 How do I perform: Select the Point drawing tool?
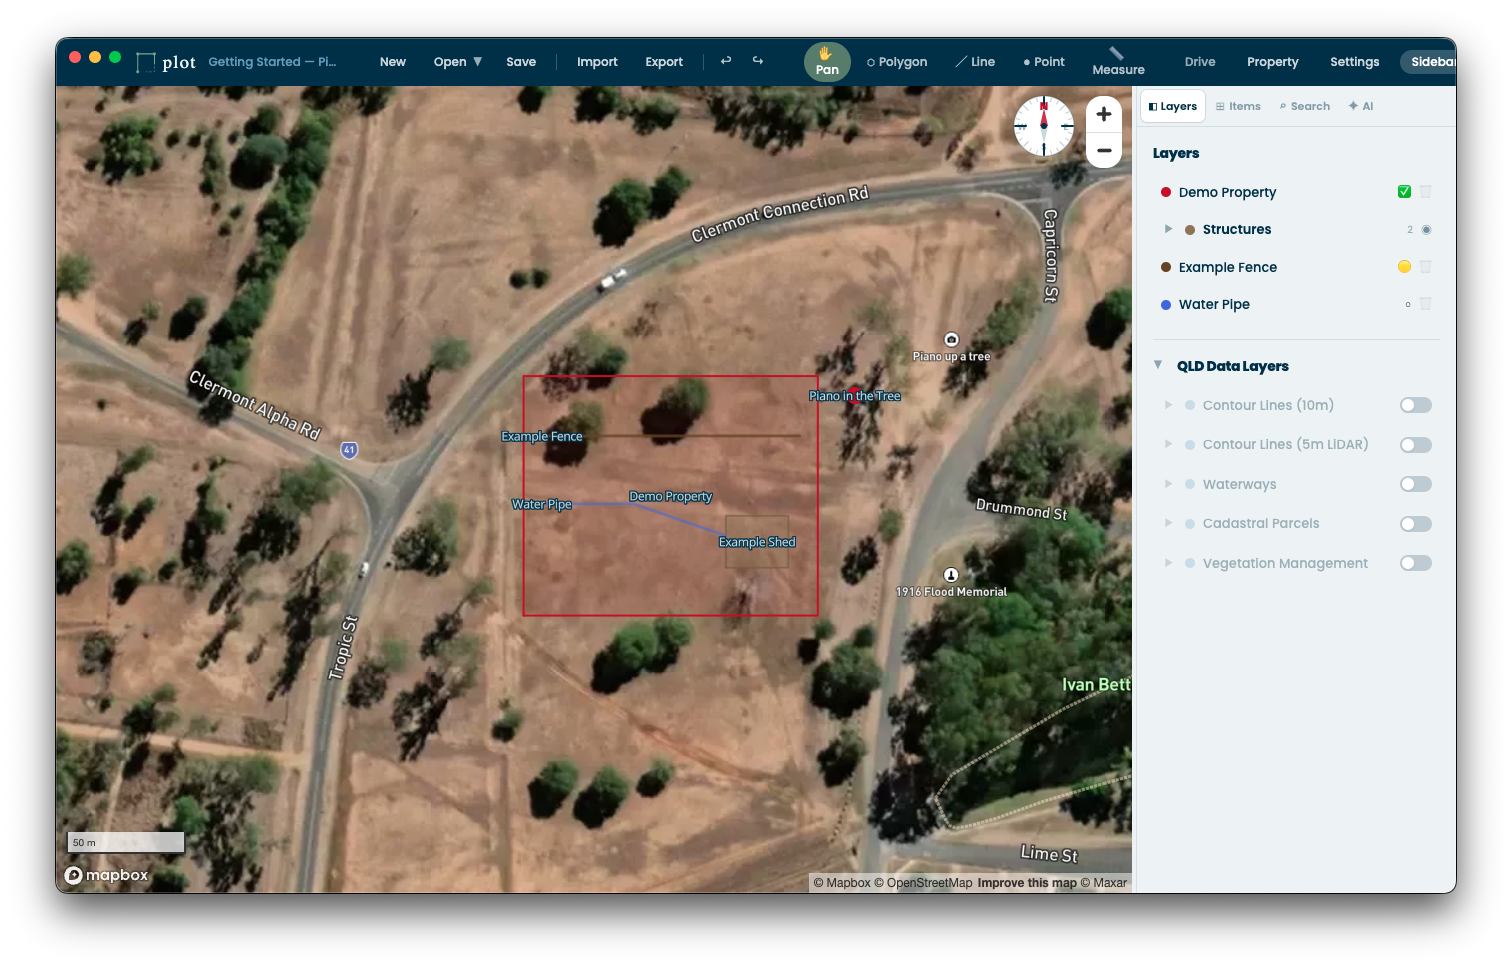point(1043,61)
